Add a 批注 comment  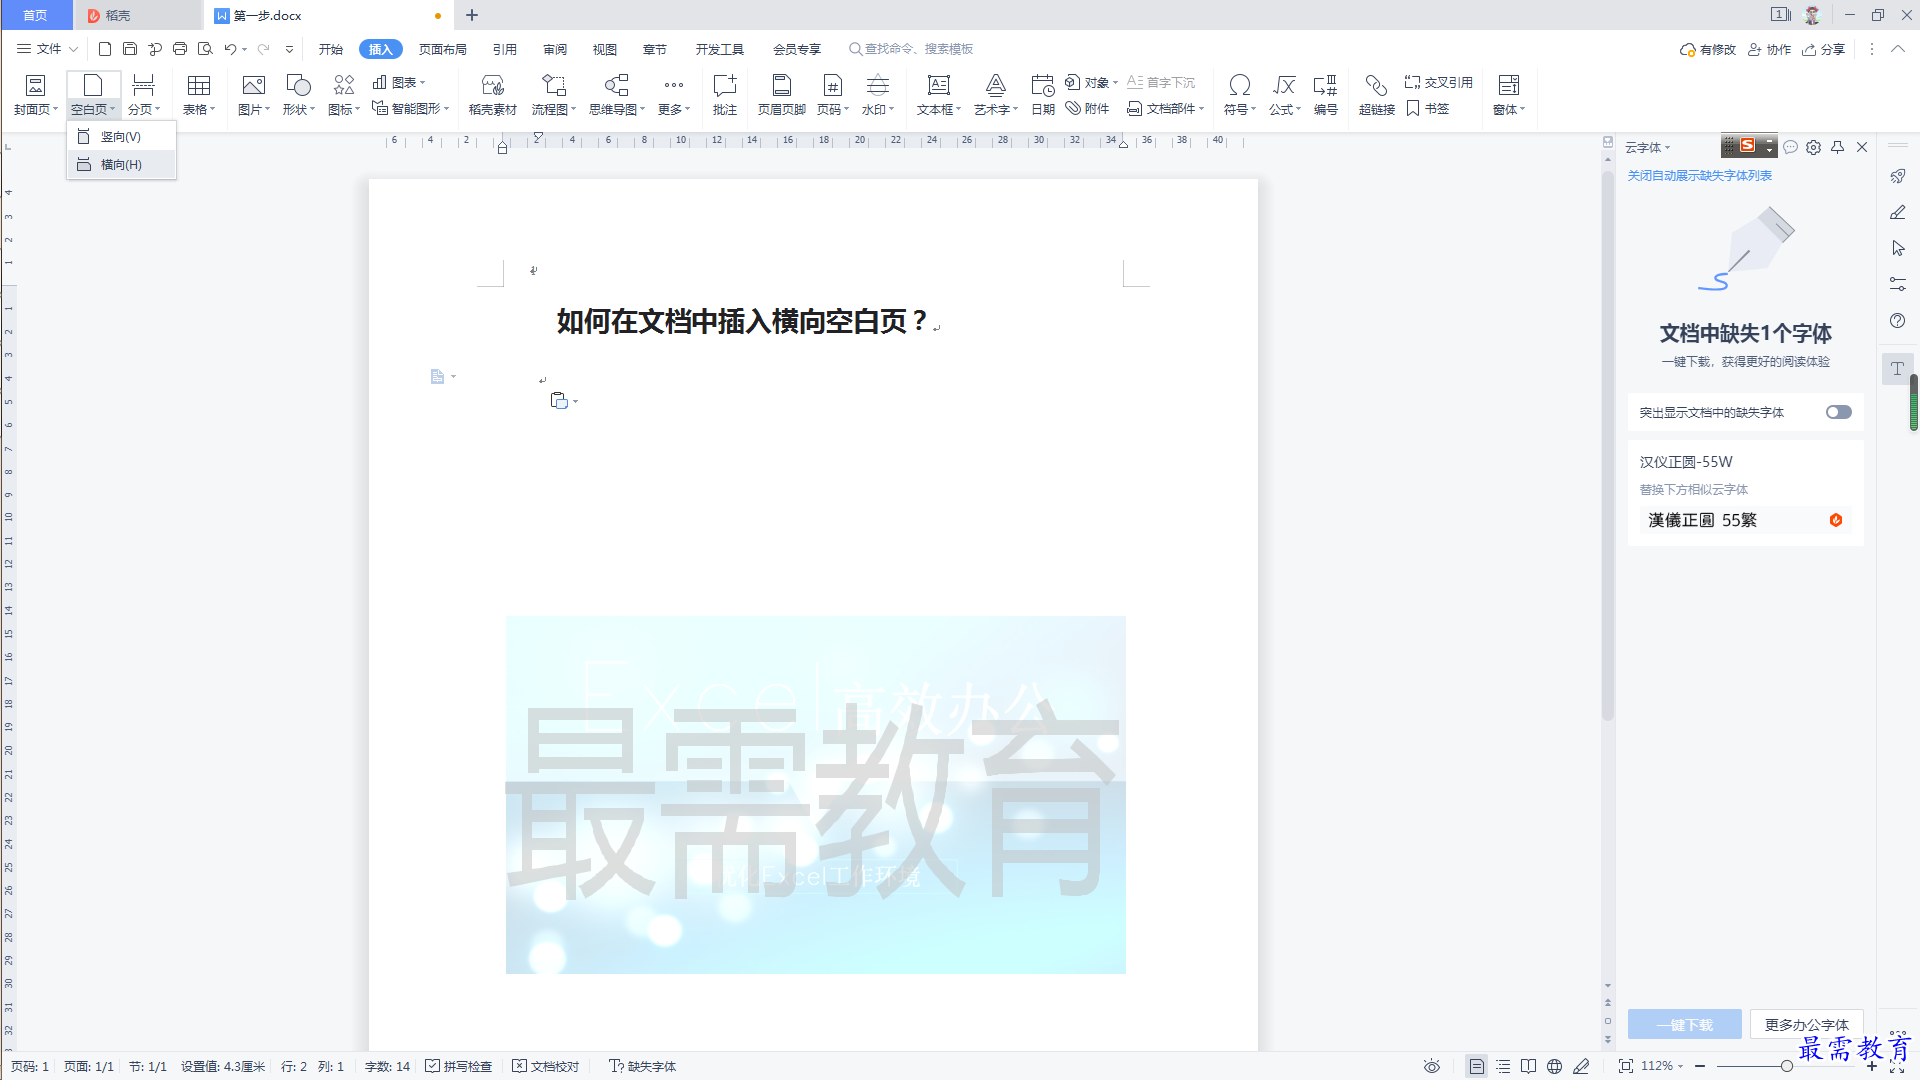click(x=725, y=96)
